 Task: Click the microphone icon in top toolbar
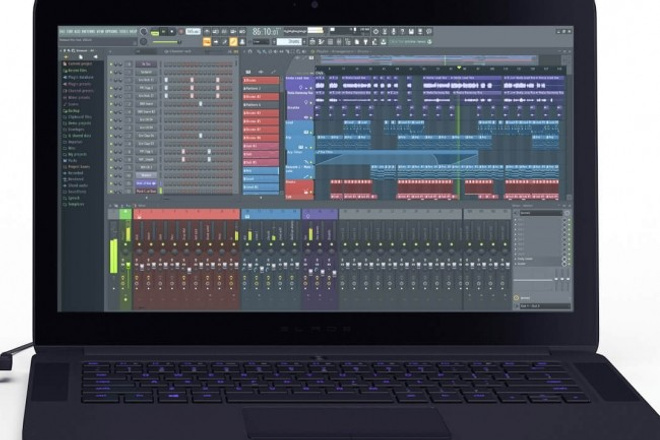[394, 32]
